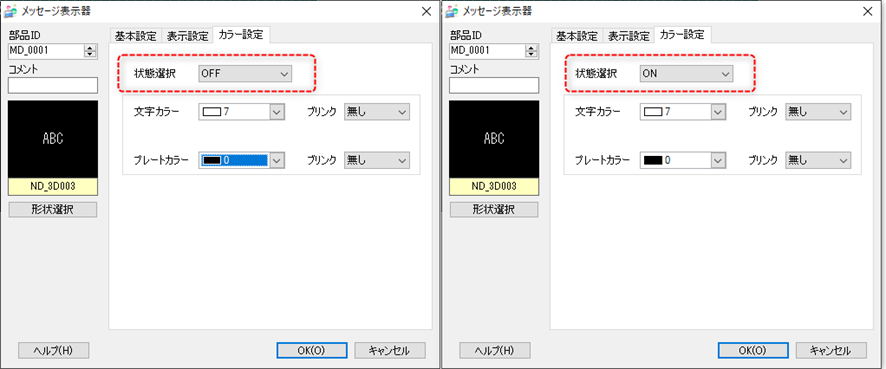Open 表示設定 tab in right dialog
The image size is (886, 369).
pos(628,36)
